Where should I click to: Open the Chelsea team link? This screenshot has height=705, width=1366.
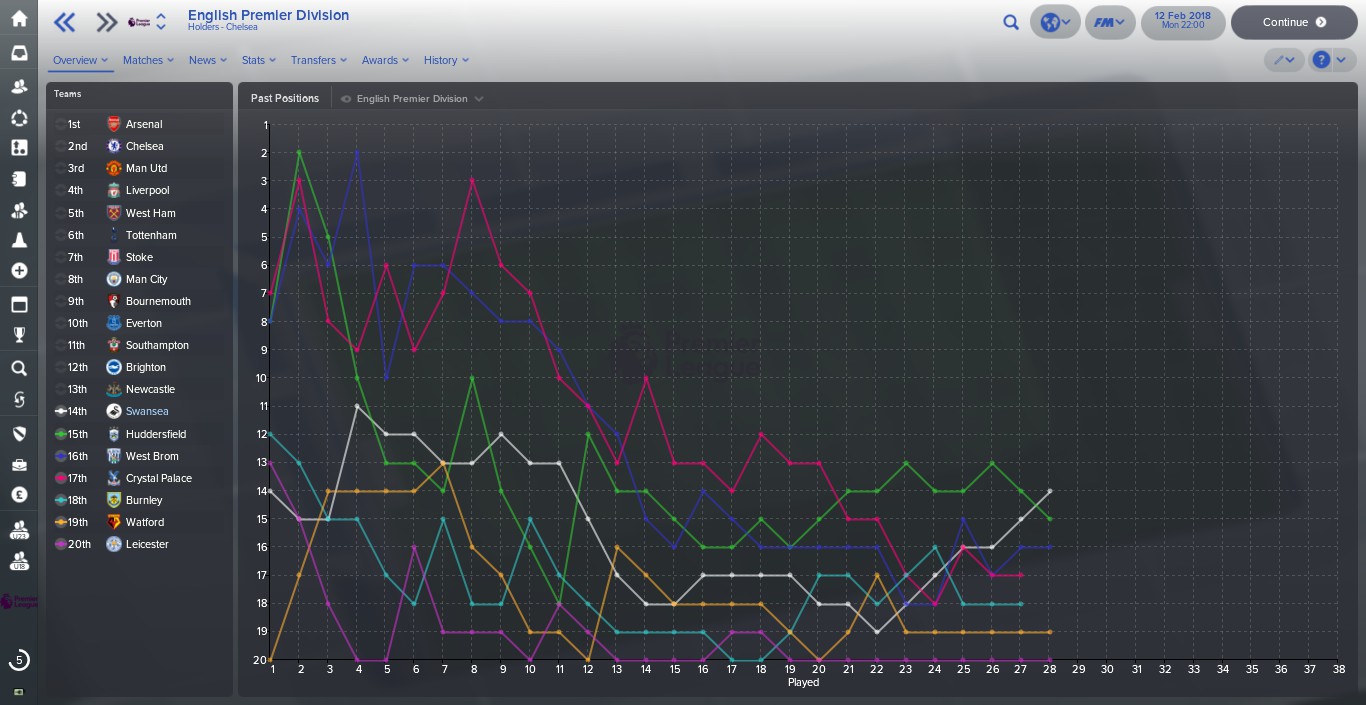point(144,146)
